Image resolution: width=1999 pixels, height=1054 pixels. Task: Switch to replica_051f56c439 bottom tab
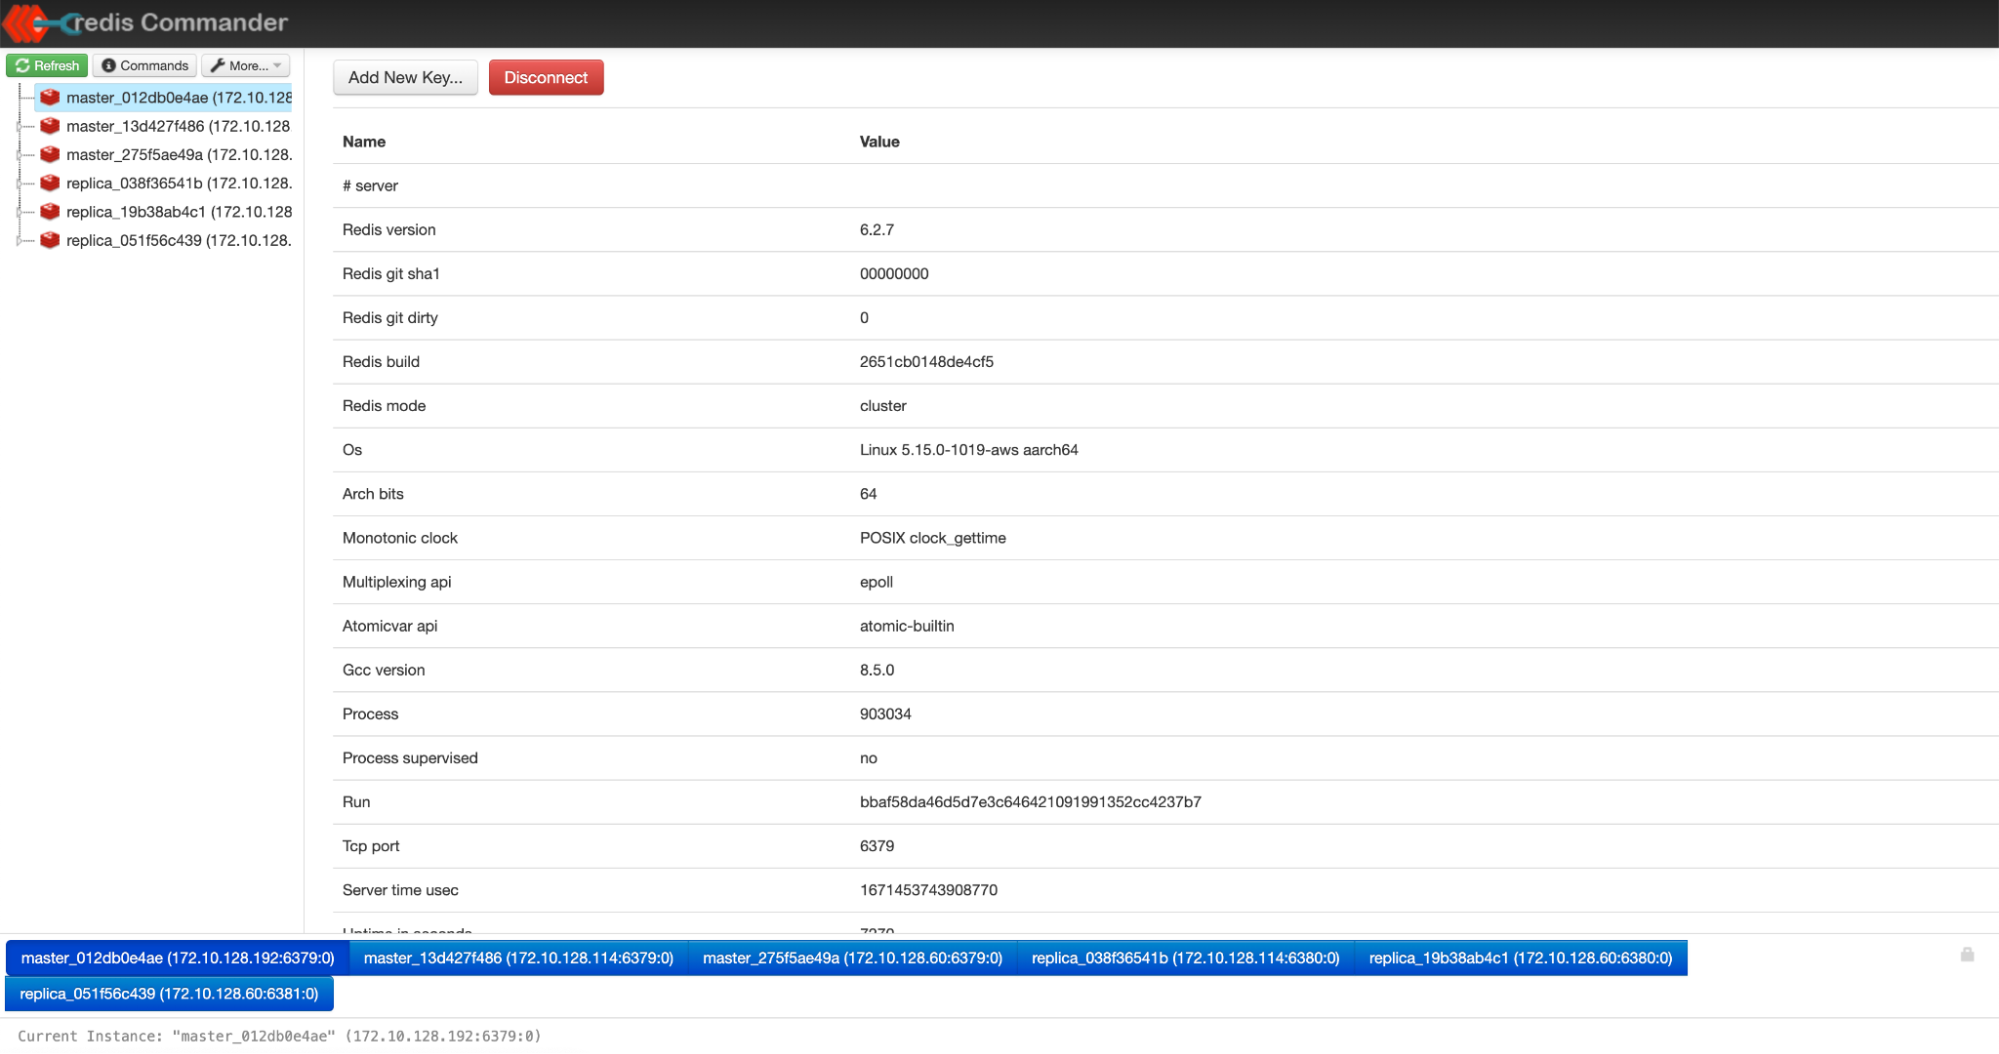169,994
